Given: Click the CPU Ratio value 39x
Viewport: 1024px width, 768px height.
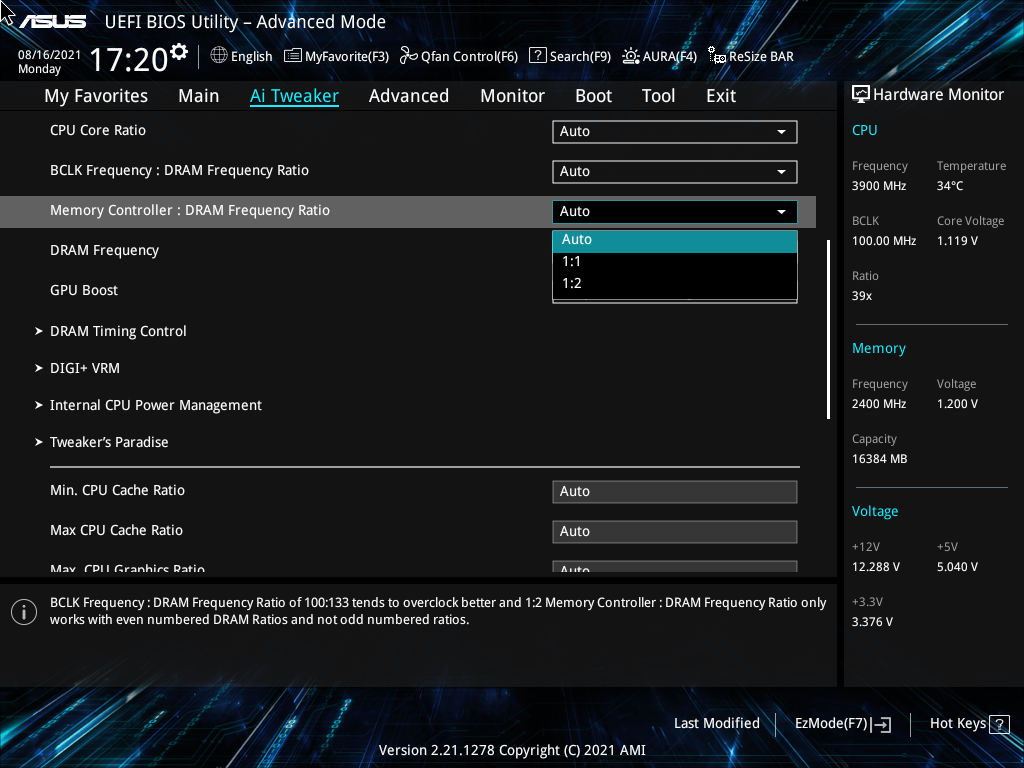Looking at the screenshot, I should (x=862, y=296).
